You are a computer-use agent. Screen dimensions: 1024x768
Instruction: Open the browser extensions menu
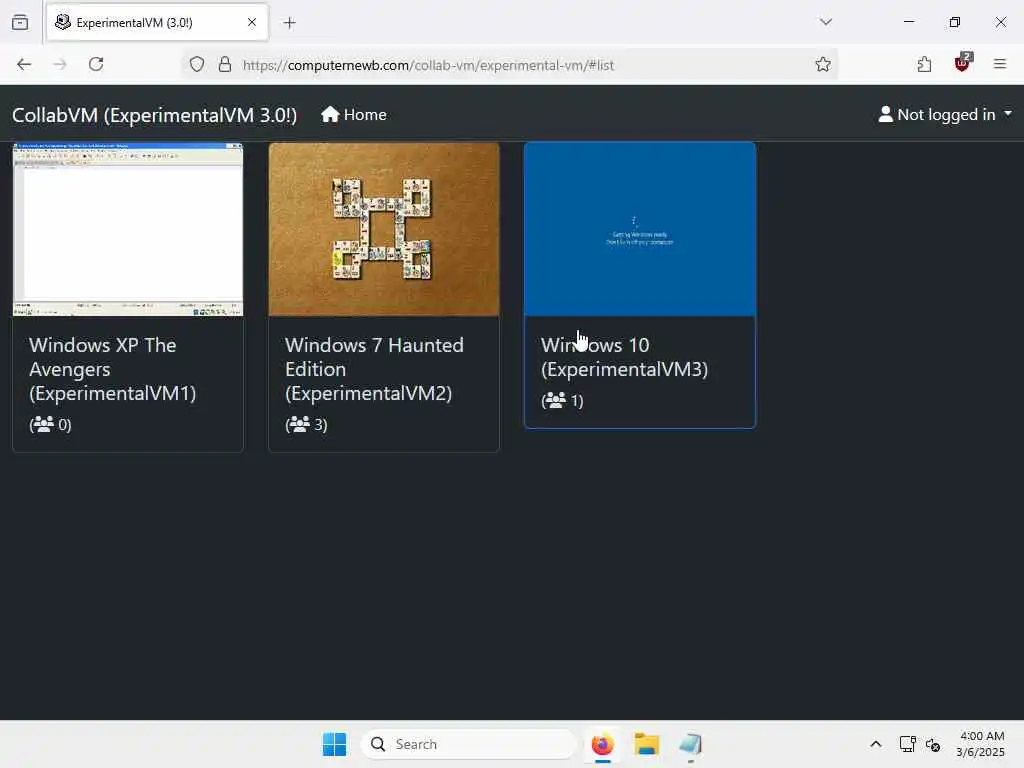[924, 64]
